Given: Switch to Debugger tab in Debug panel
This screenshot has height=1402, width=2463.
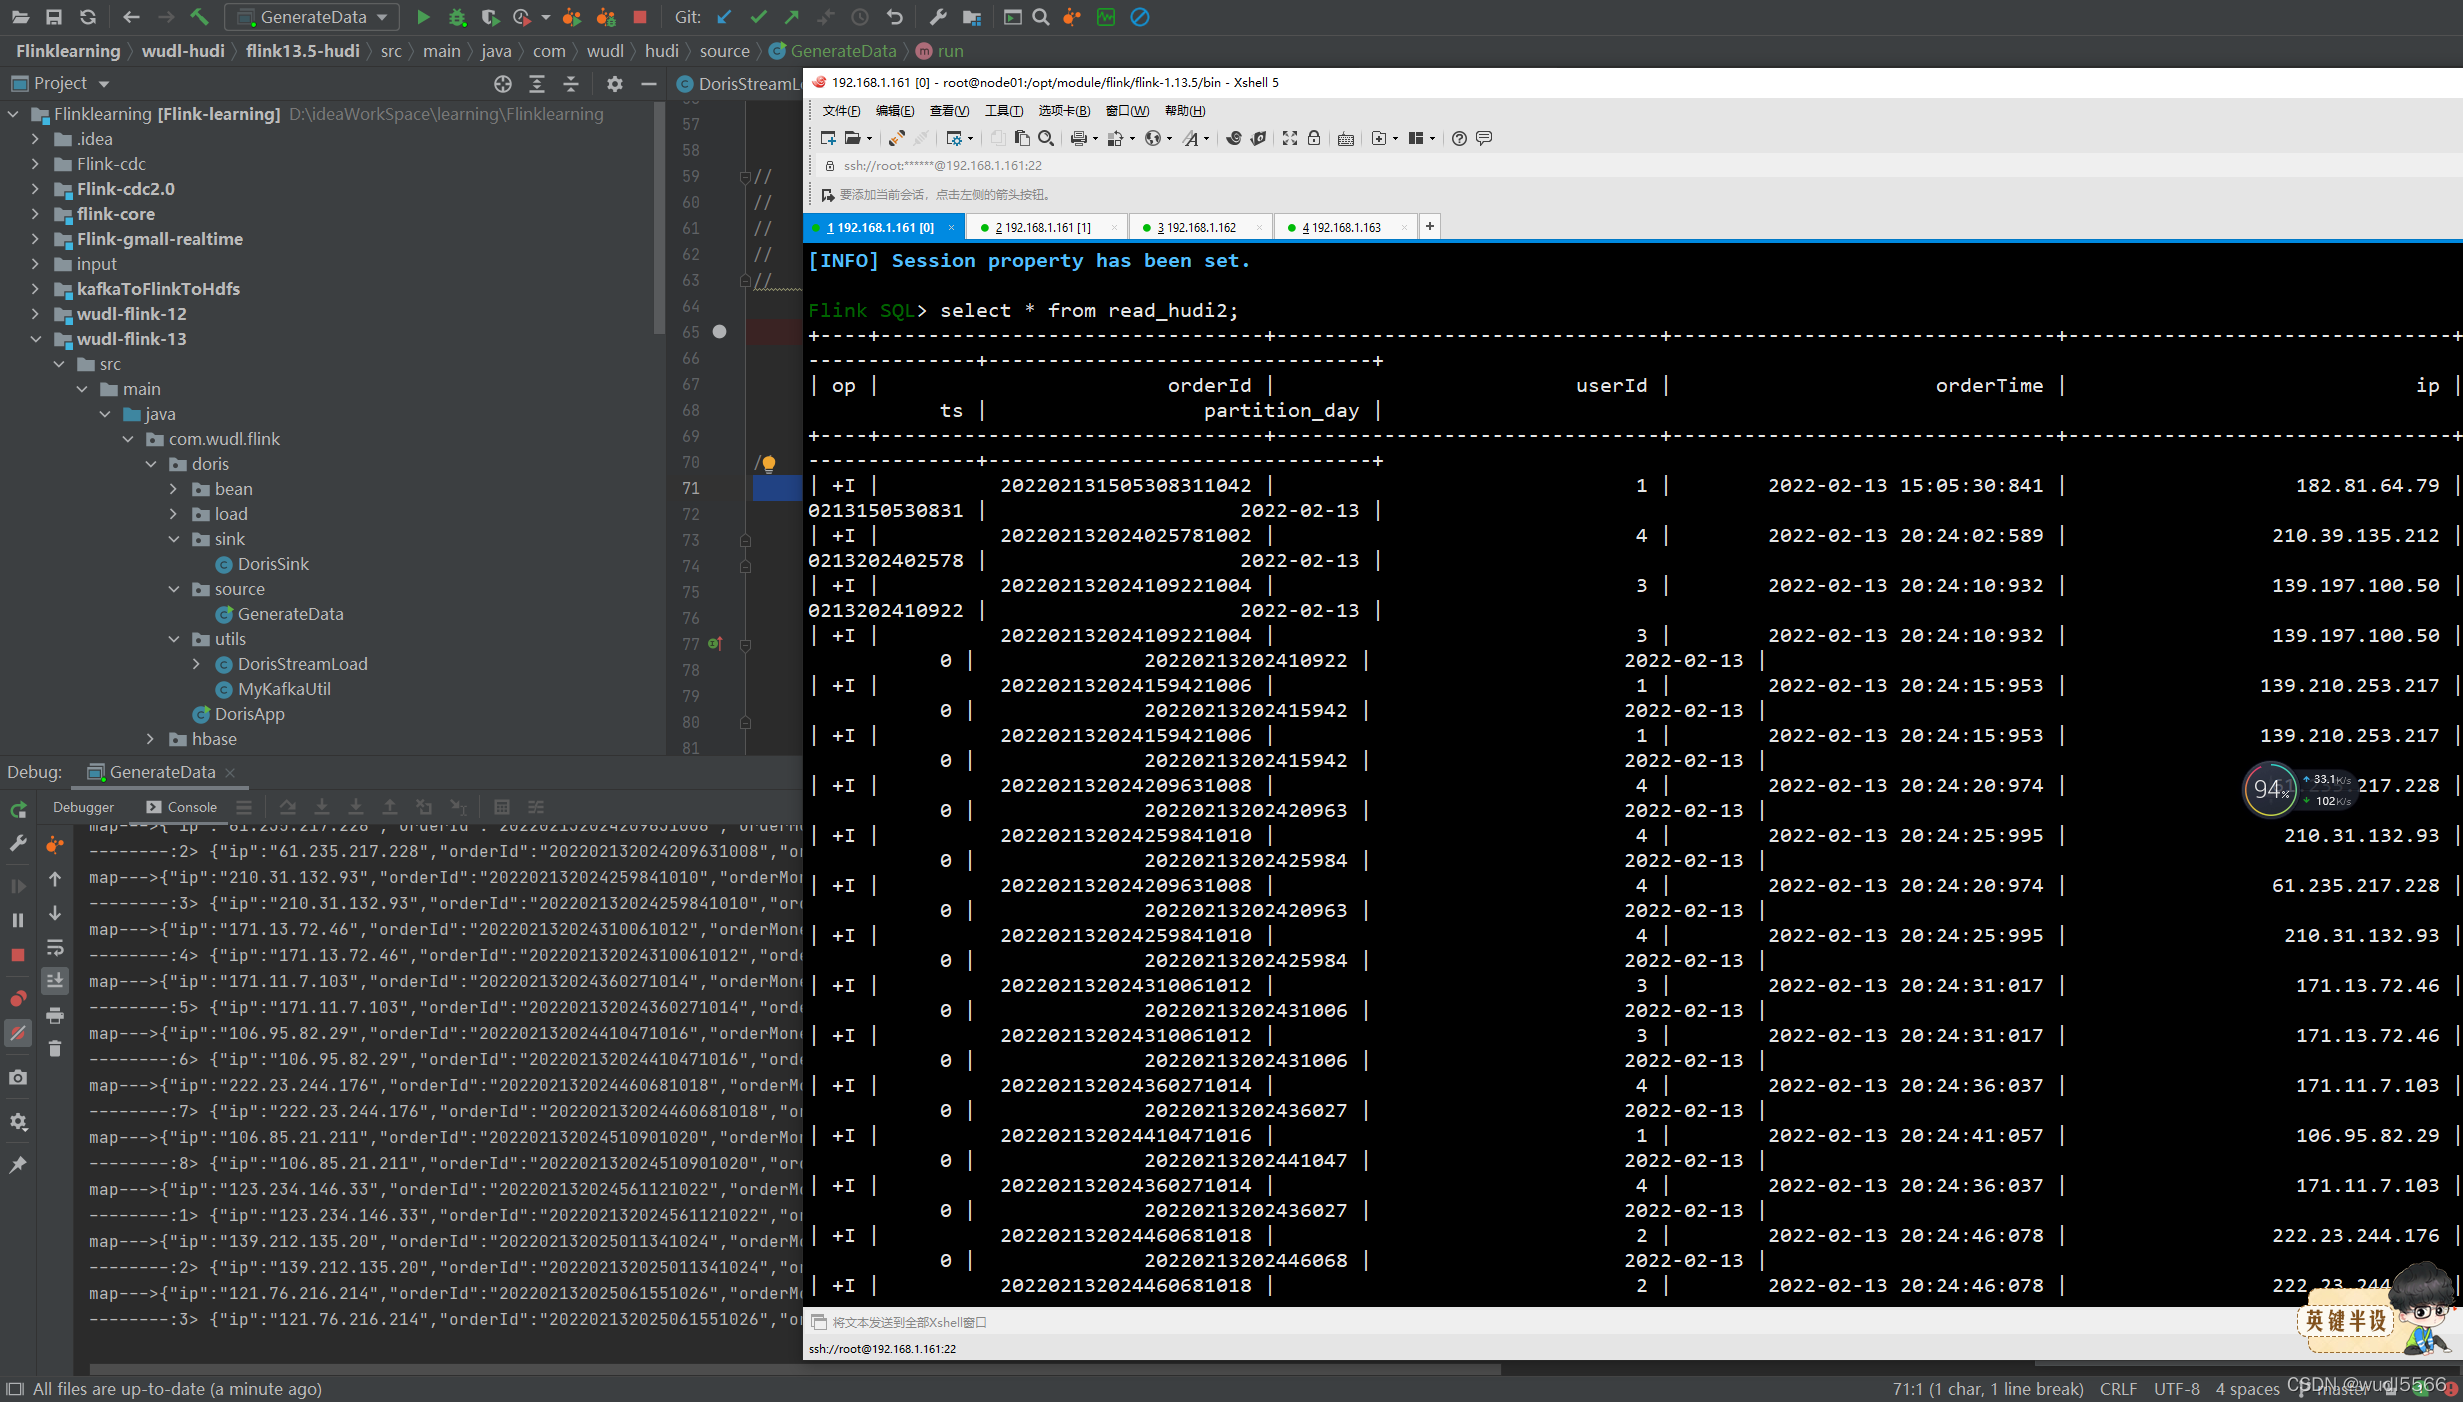Looking at the screenshot, I should (x=83, y=807).
